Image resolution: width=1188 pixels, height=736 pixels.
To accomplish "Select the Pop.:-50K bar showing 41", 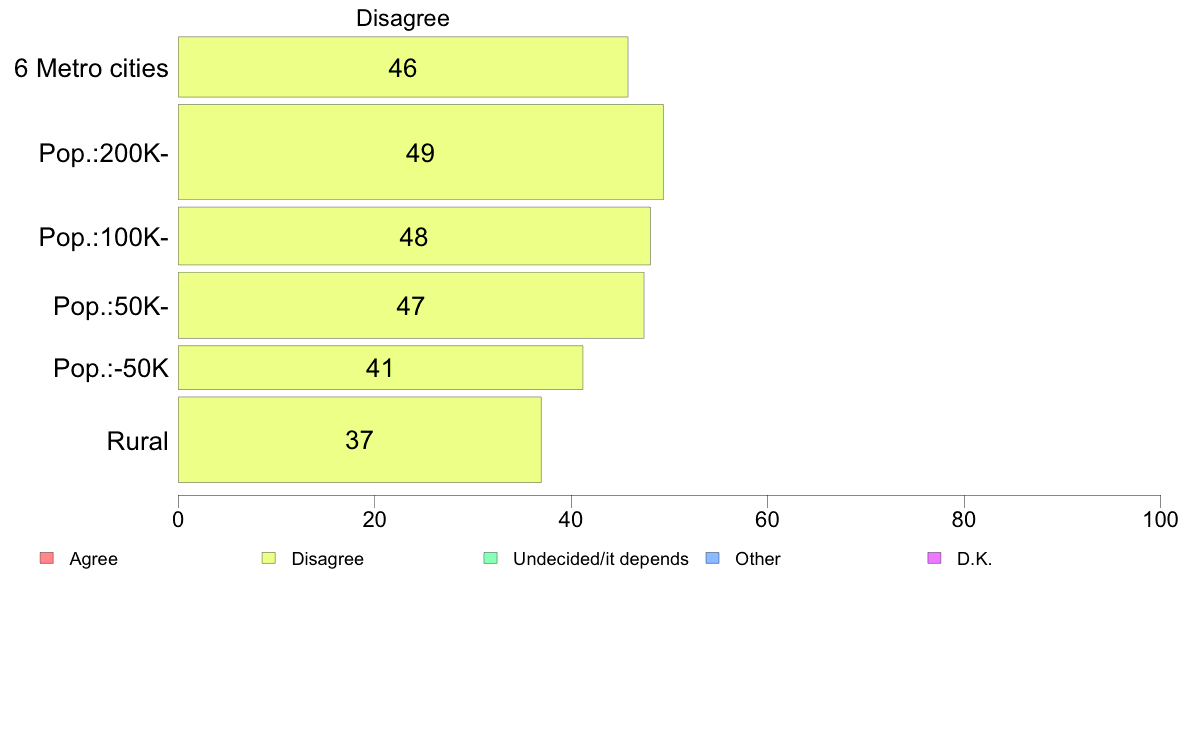I will [x=380, y=368].
